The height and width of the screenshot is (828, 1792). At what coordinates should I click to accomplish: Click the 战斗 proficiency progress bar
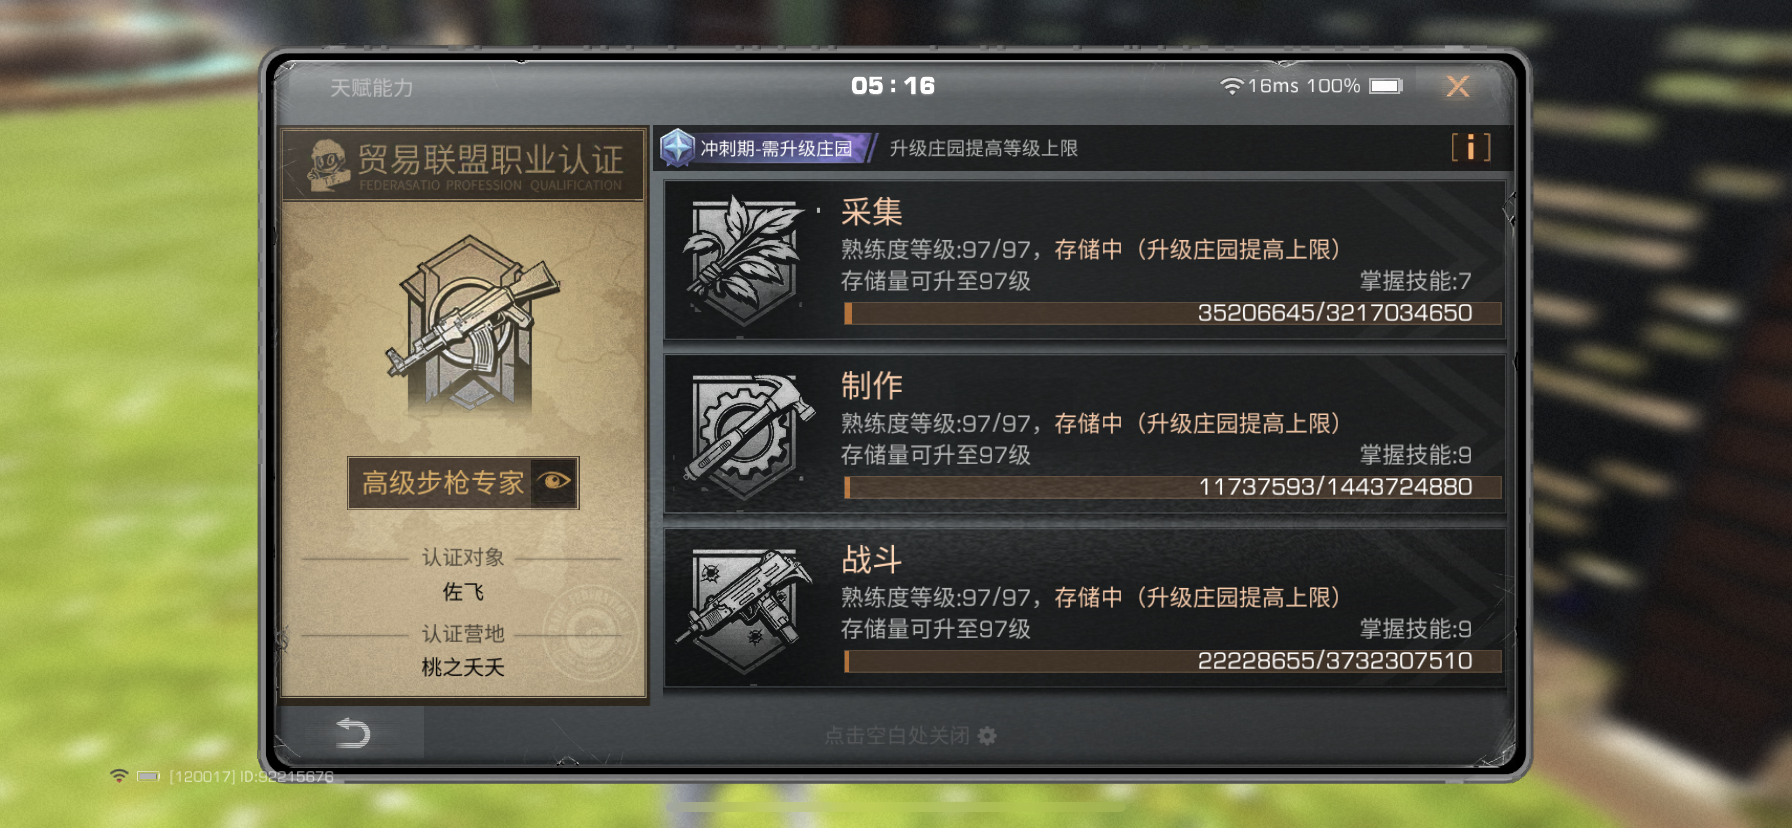[1172, 661]
